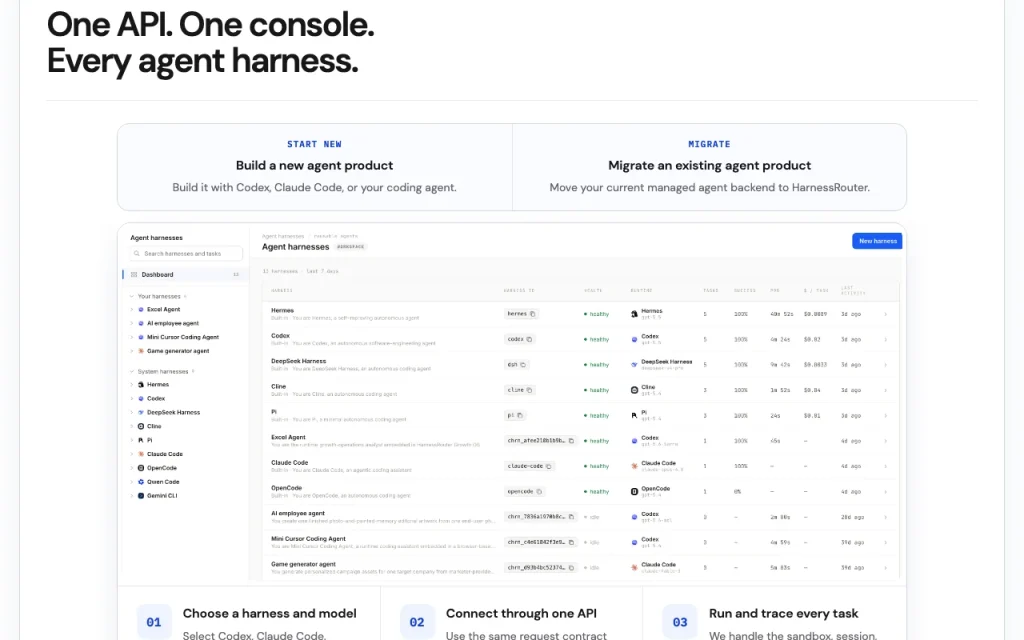Viewport: 1024px width, 640px height.
Task: Click the "Run and trace every task" heading
Action: pyautogui.click(x=784, y=613)
